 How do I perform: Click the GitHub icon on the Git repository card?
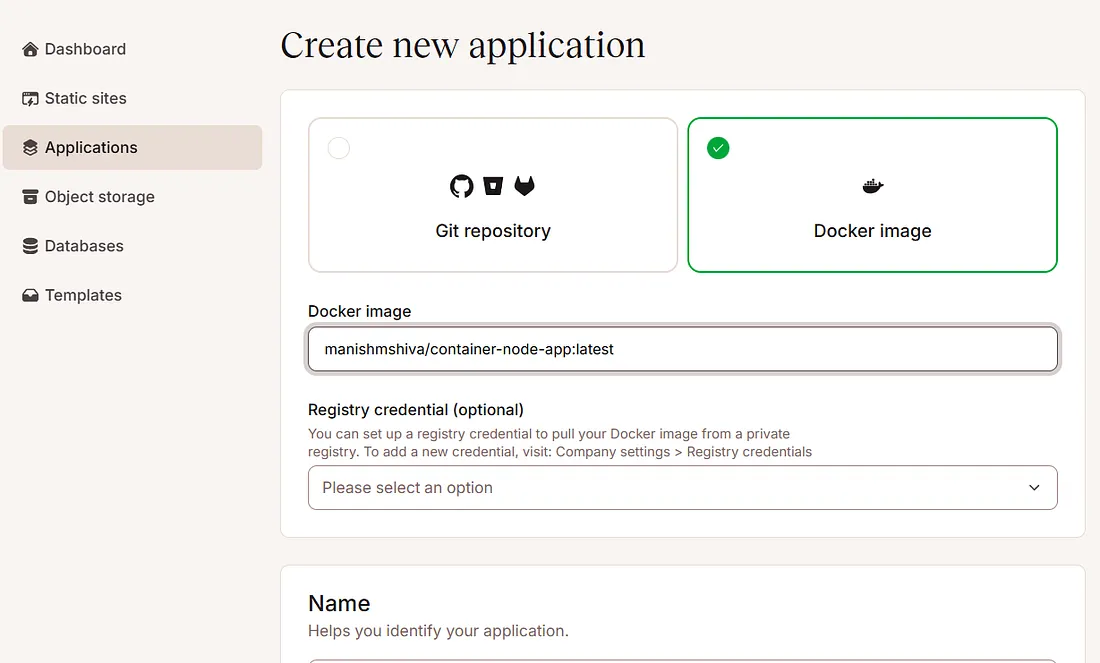(x=461, y=186)
